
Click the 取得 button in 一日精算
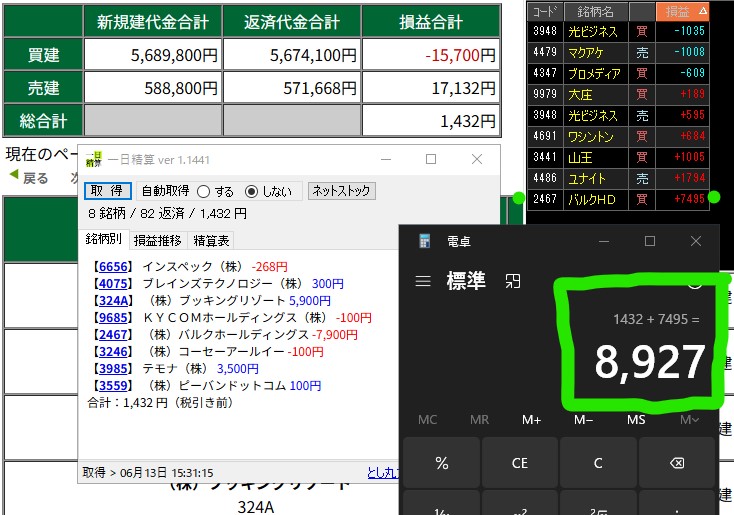pyautogui.click(x=107, y=191)
